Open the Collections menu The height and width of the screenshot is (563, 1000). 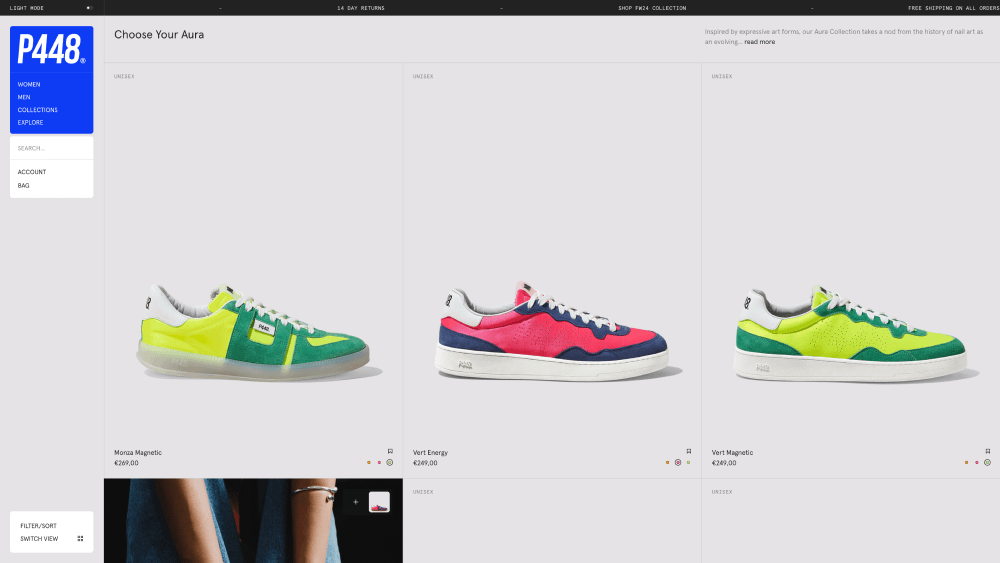(37, 110)
